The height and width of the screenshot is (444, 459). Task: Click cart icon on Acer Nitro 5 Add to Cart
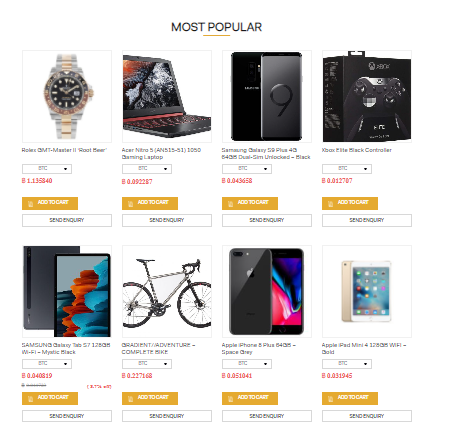(x=130, y=204)
